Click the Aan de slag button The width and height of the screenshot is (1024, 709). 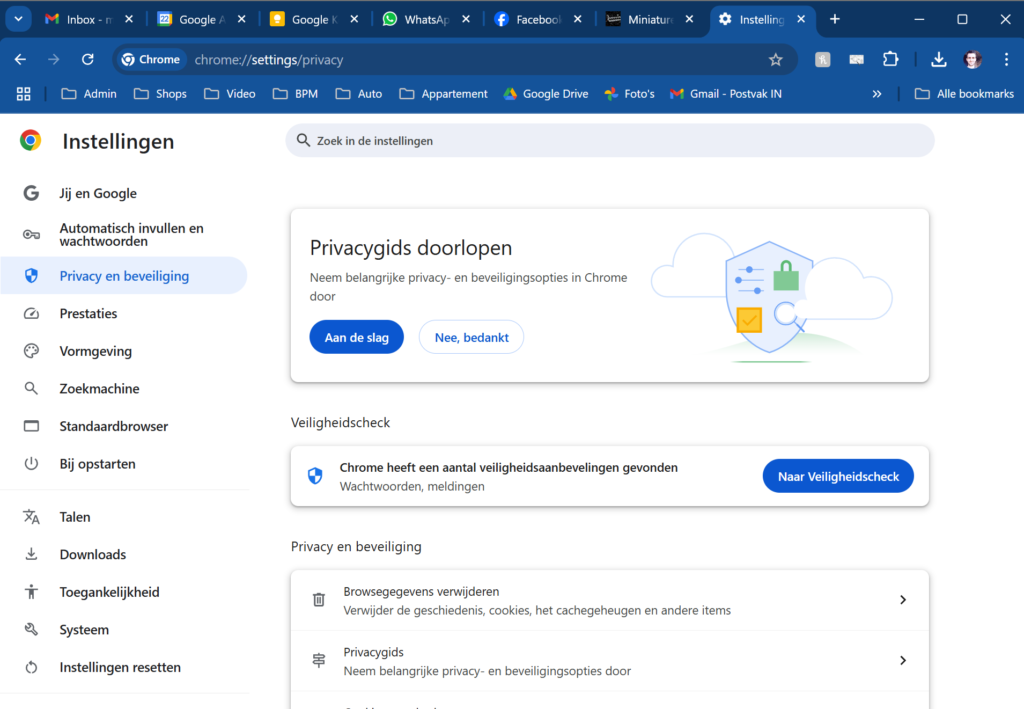pos(357,337)
